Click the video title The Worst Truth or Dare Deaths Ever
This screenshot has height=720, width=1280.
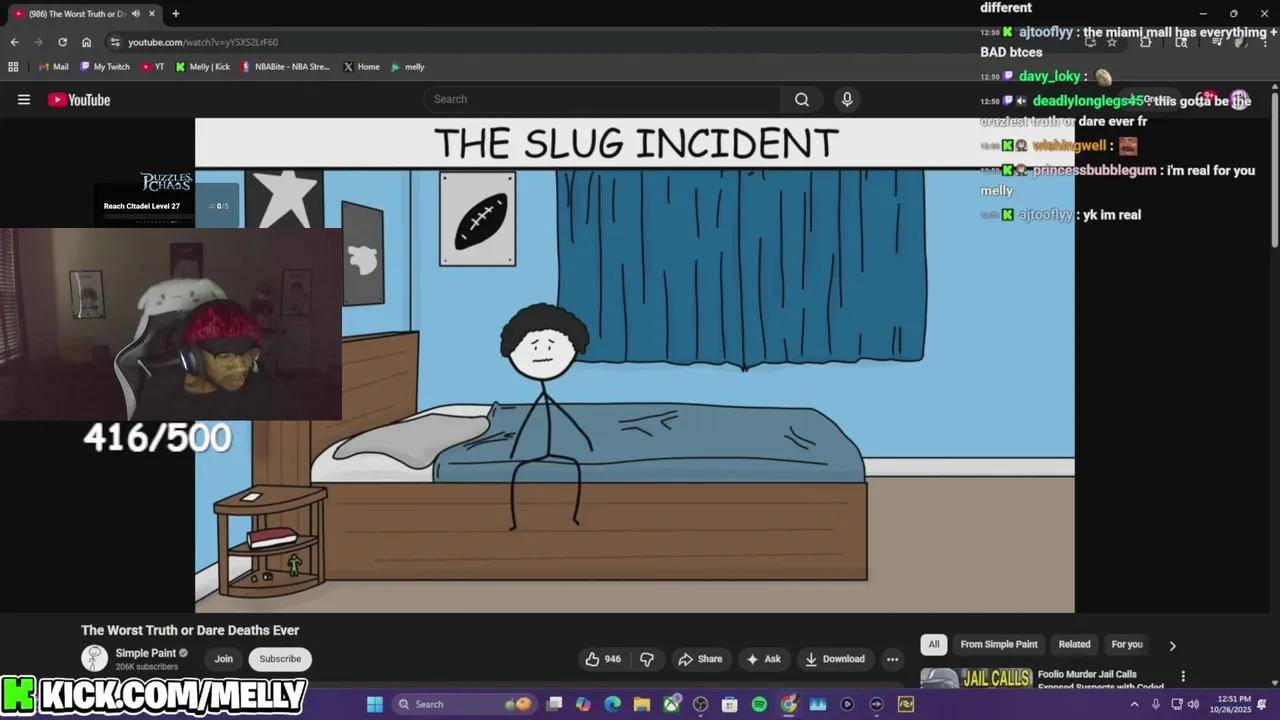coord(190,630)
